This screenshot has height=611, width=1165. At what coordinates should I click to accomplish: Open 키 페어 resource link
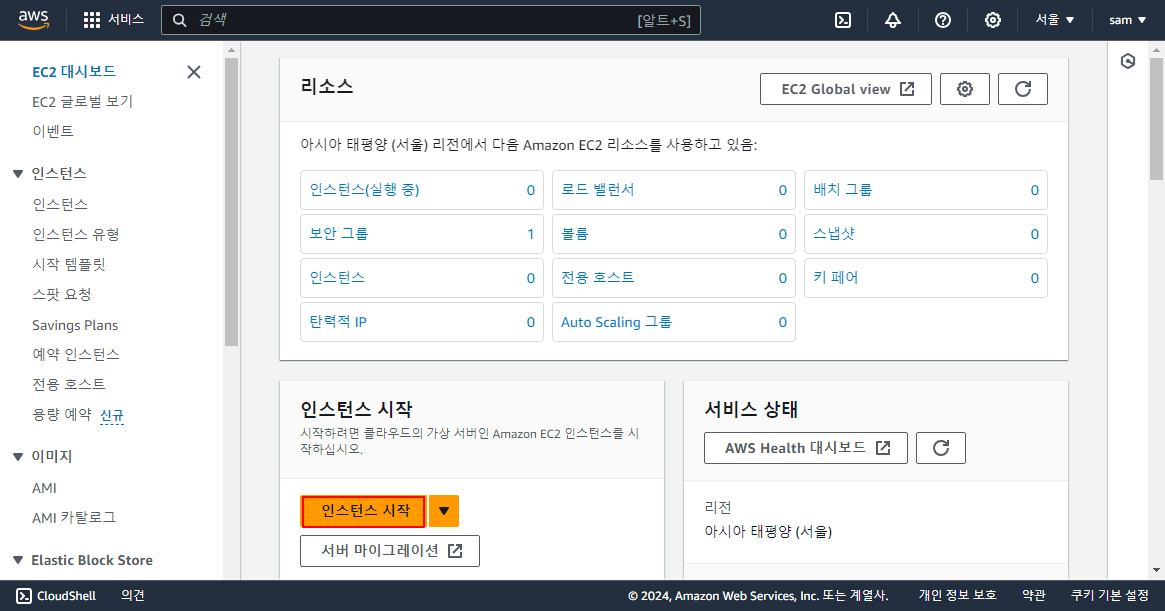836,277
